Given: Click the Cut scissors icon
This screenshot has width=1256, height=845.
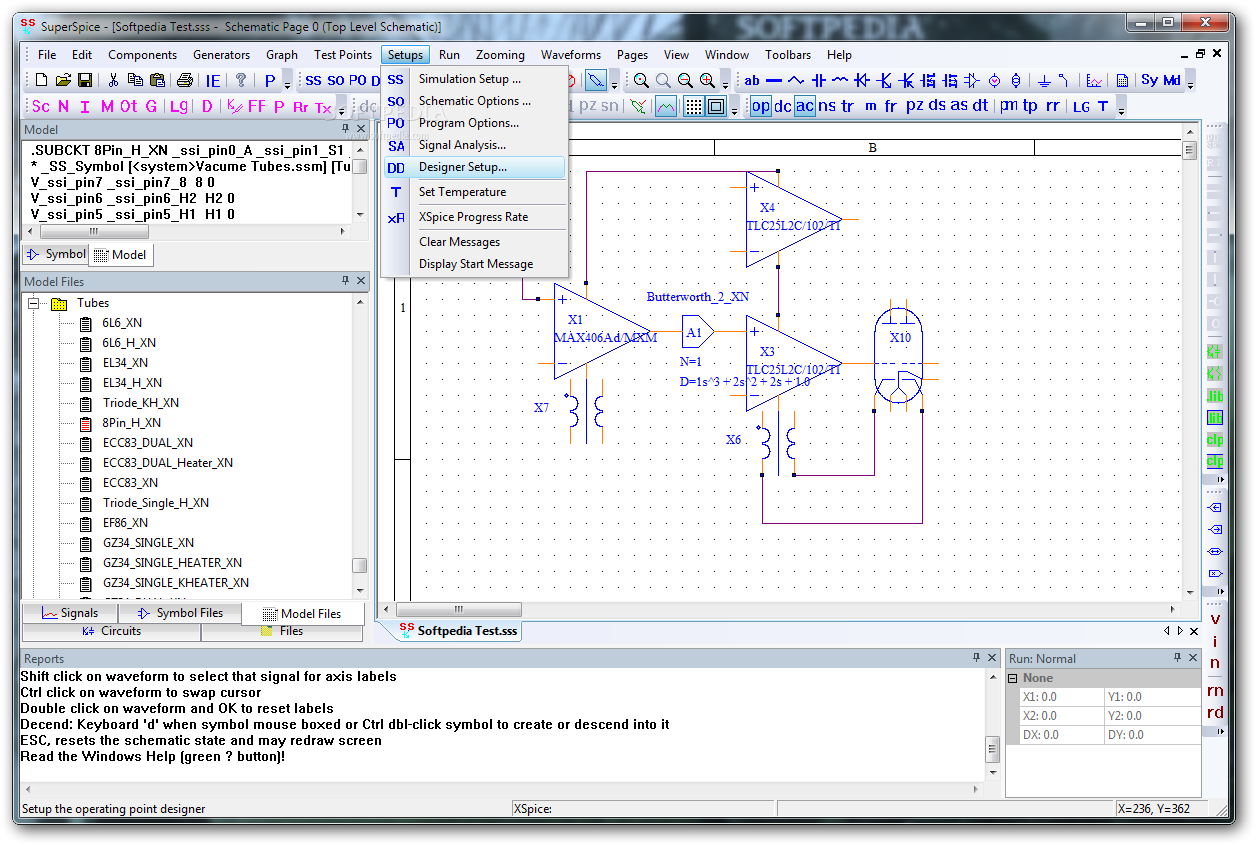Looking at the screenshot, I should tap(113, 80).
